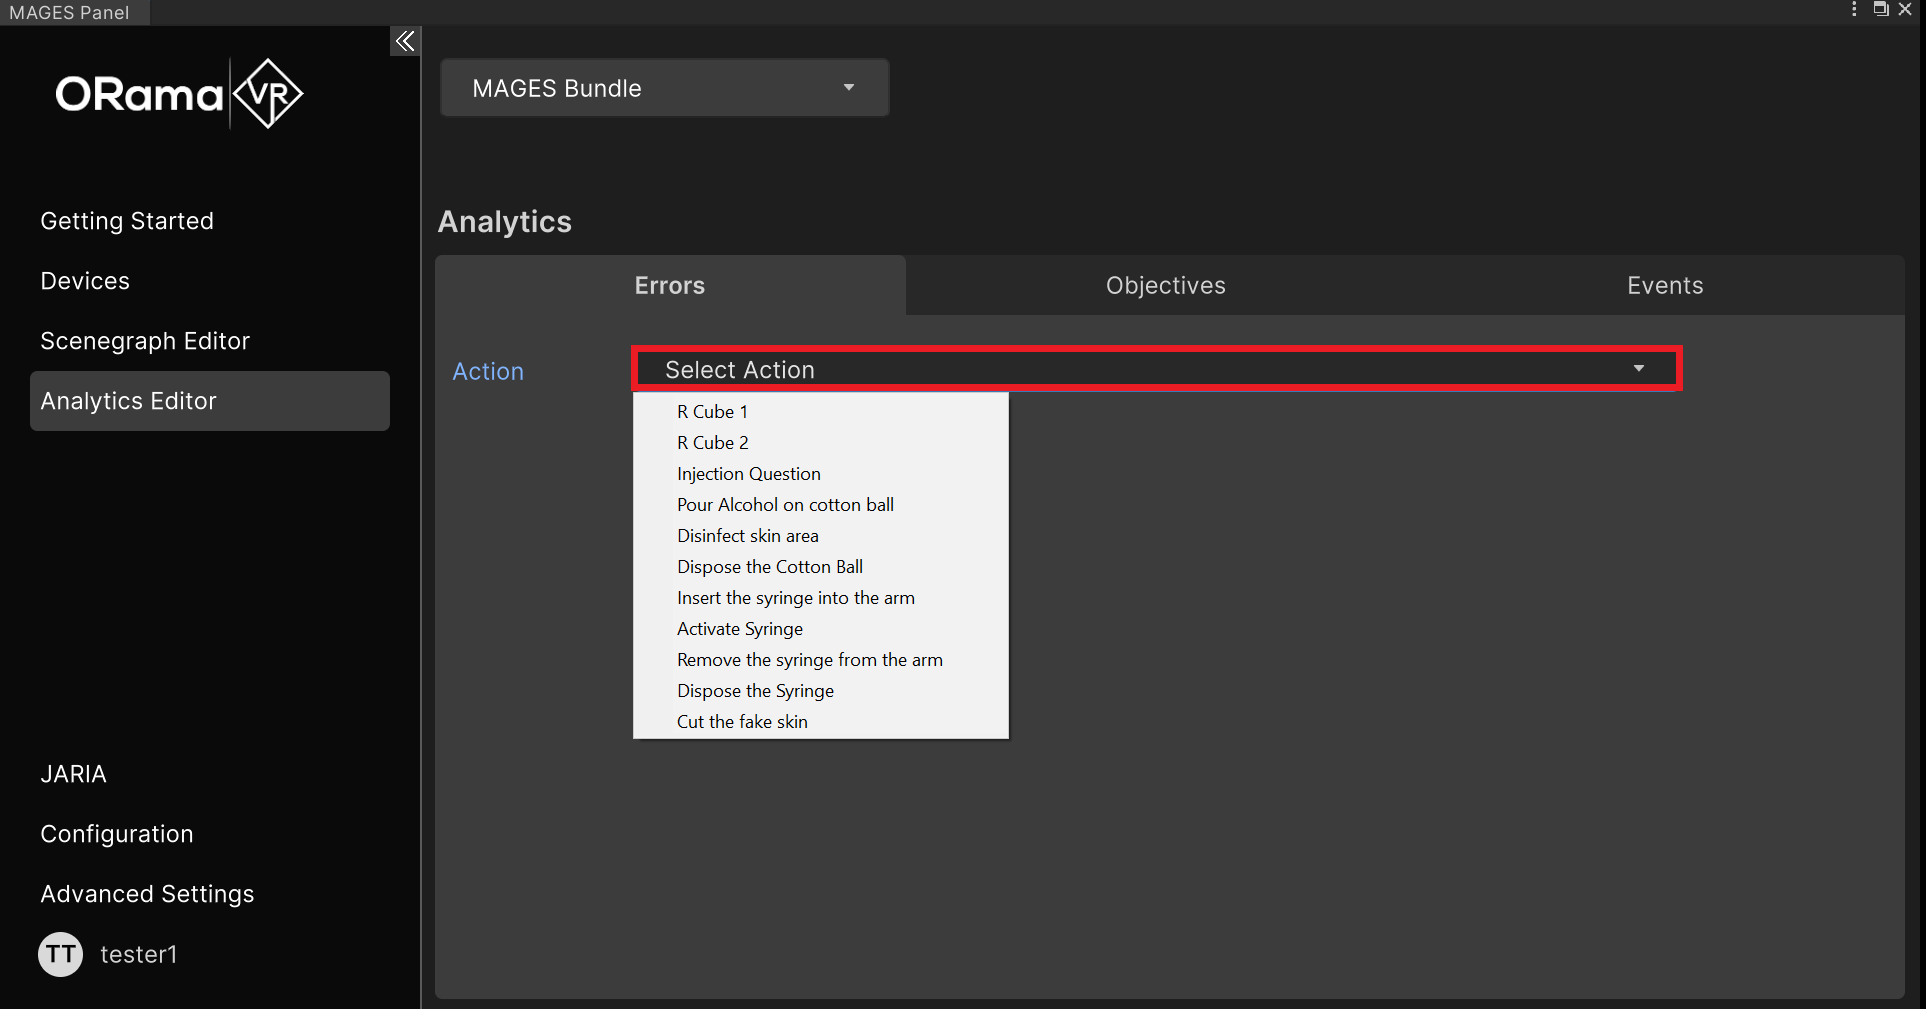This screenshot has width=1926, height=1009.
Task: Select Injection Question from the action list
Action: [748, 473]
